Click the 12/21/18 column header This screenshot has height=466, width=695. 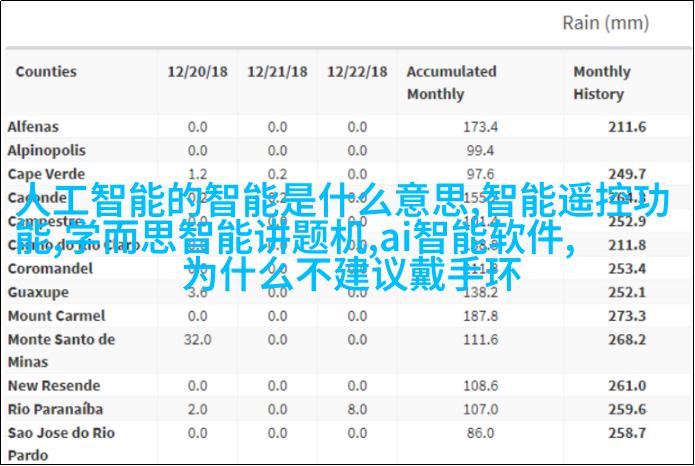276,72
